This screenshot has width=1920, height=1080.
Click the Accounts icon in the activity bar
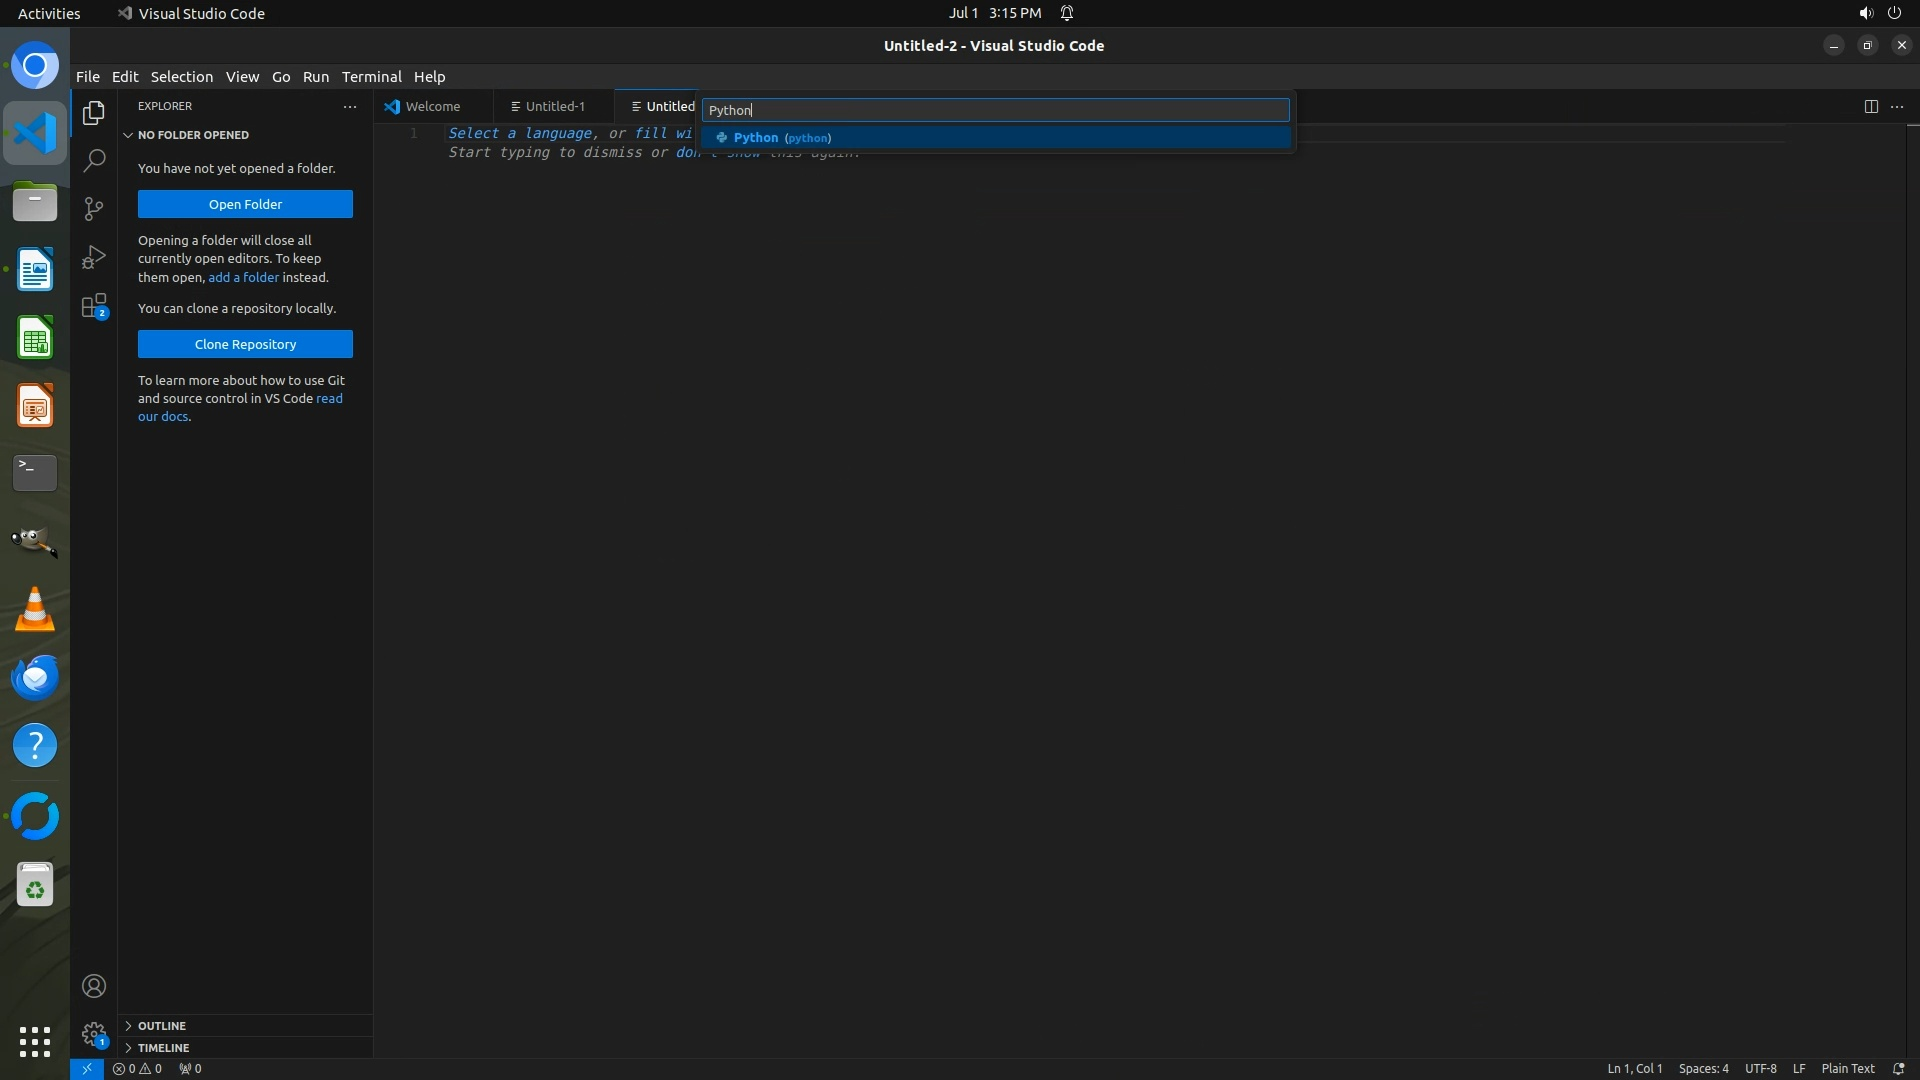tap(94, 986)
